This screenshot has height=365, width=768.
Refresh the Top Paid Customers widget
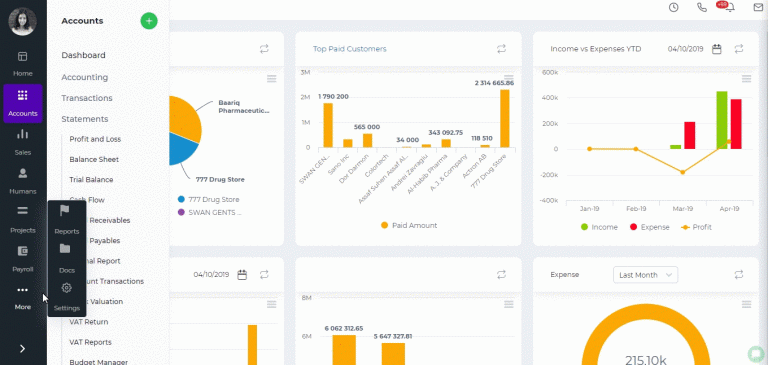tap(501, 49)
